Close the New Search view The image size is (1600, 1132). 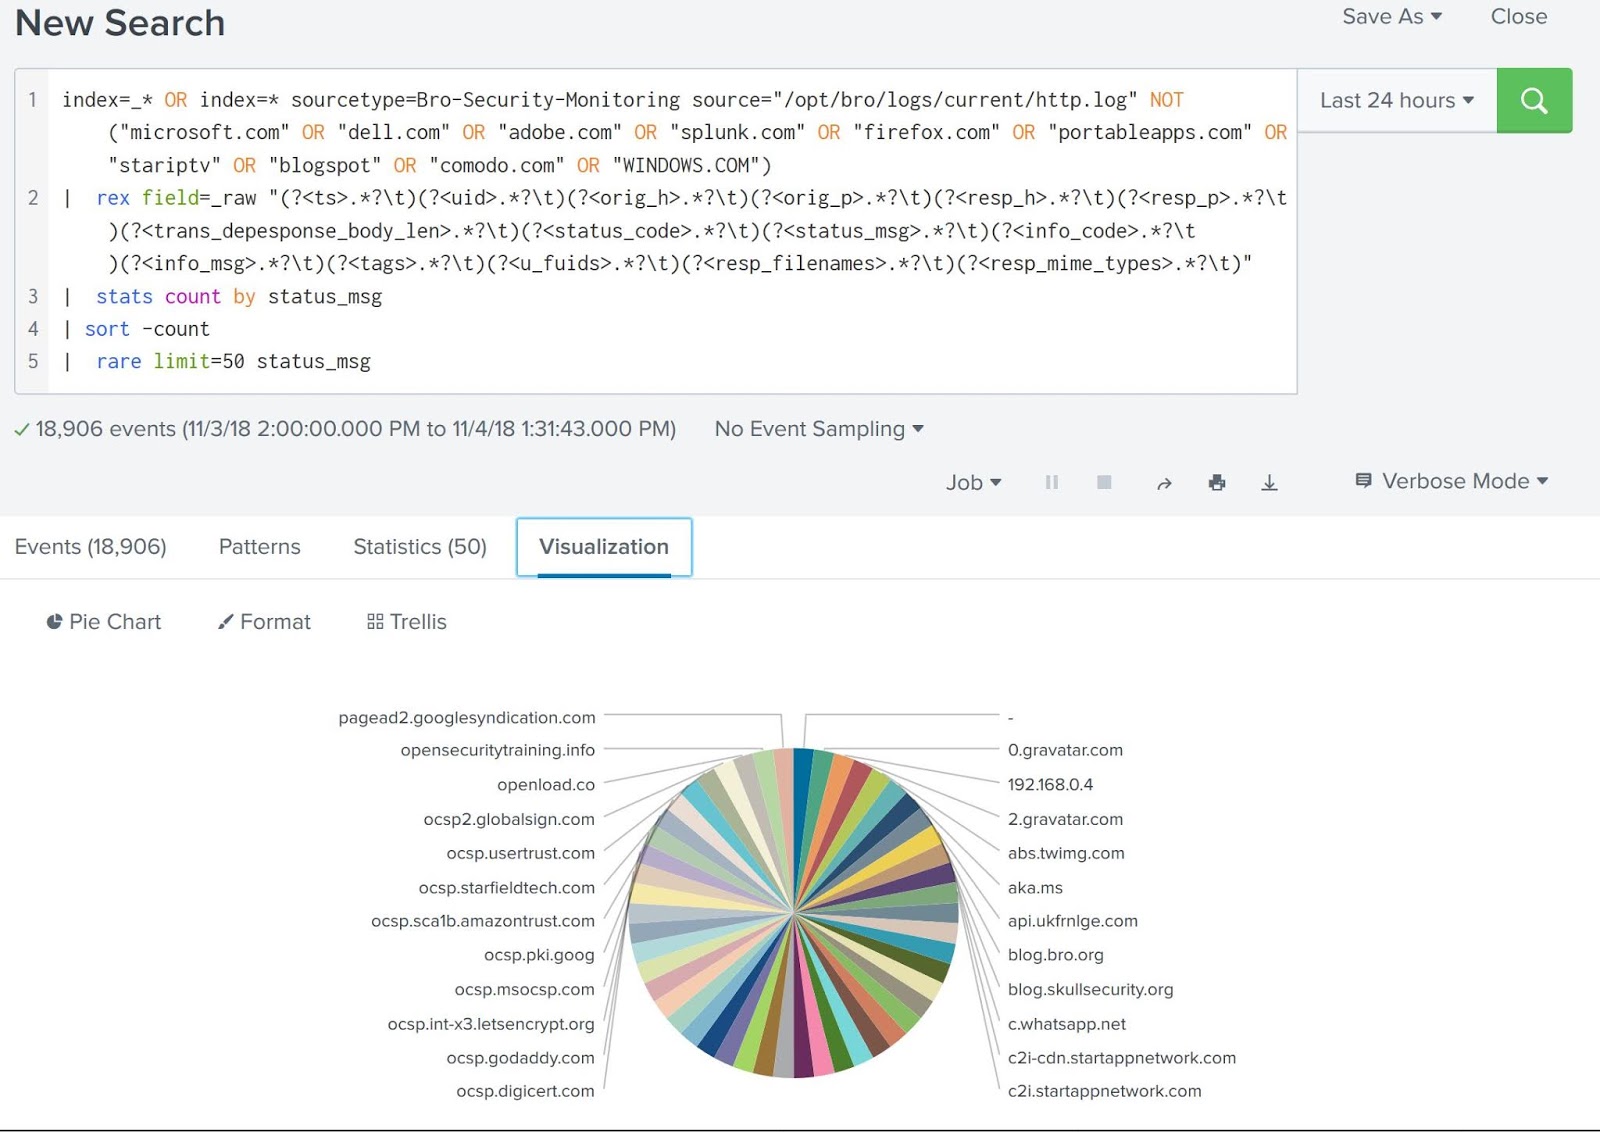(x=1518, y=16)
